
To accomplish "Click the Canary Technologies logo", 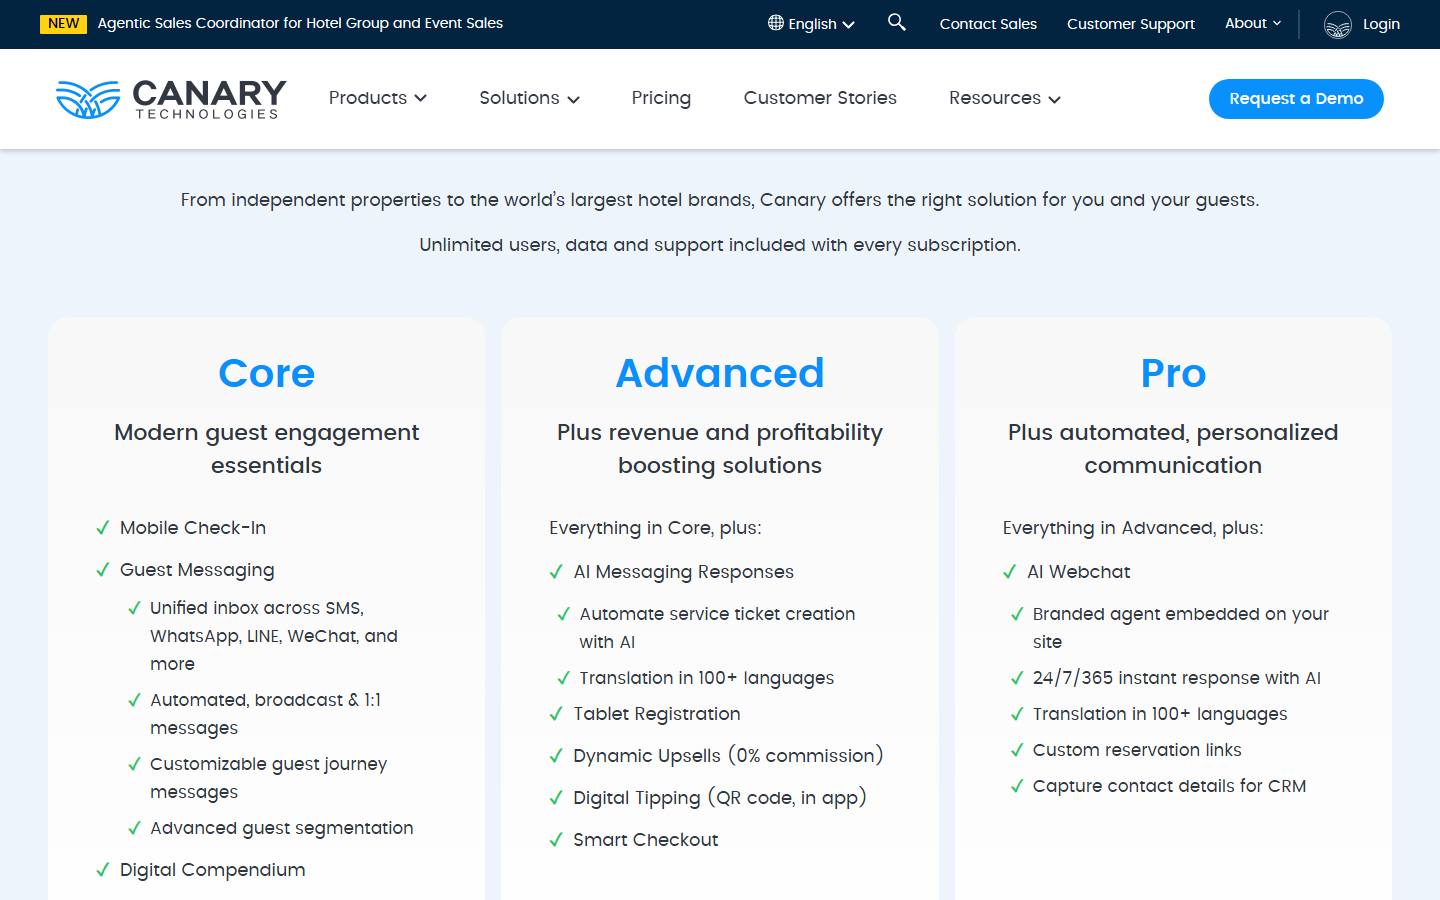I will pos(171,99).
